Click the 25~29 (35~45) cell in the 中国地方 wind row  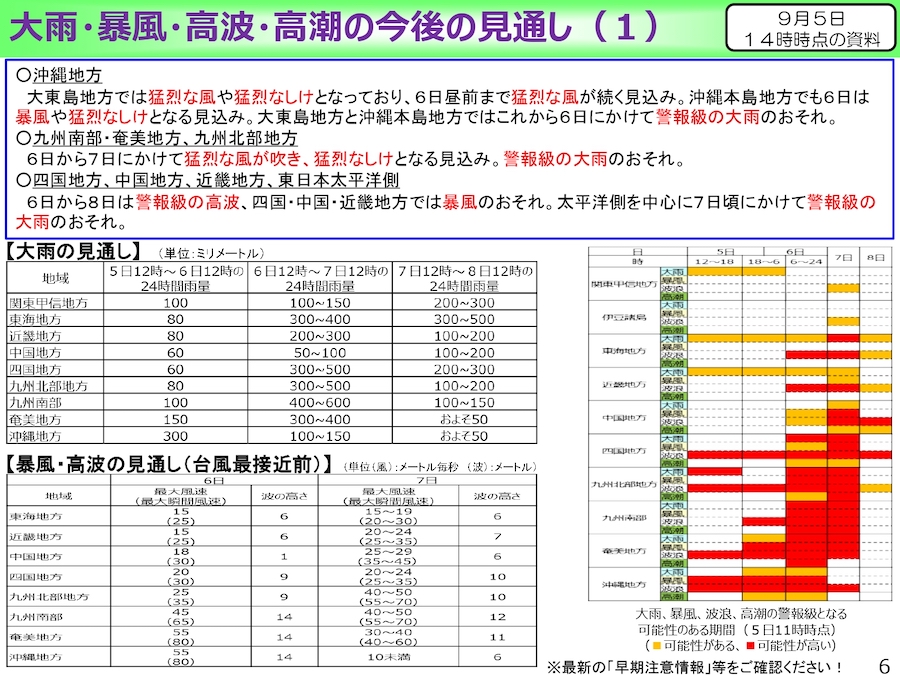click(x=389, y=556)
